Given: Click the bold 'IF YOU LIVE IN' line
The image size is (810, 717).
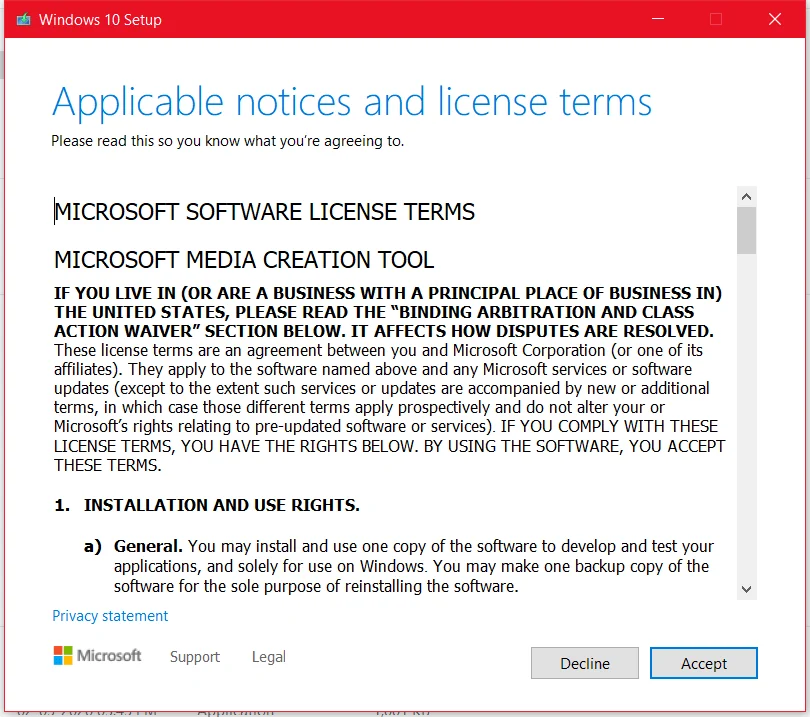Looking at the screenshot, I should click(387, 293).
